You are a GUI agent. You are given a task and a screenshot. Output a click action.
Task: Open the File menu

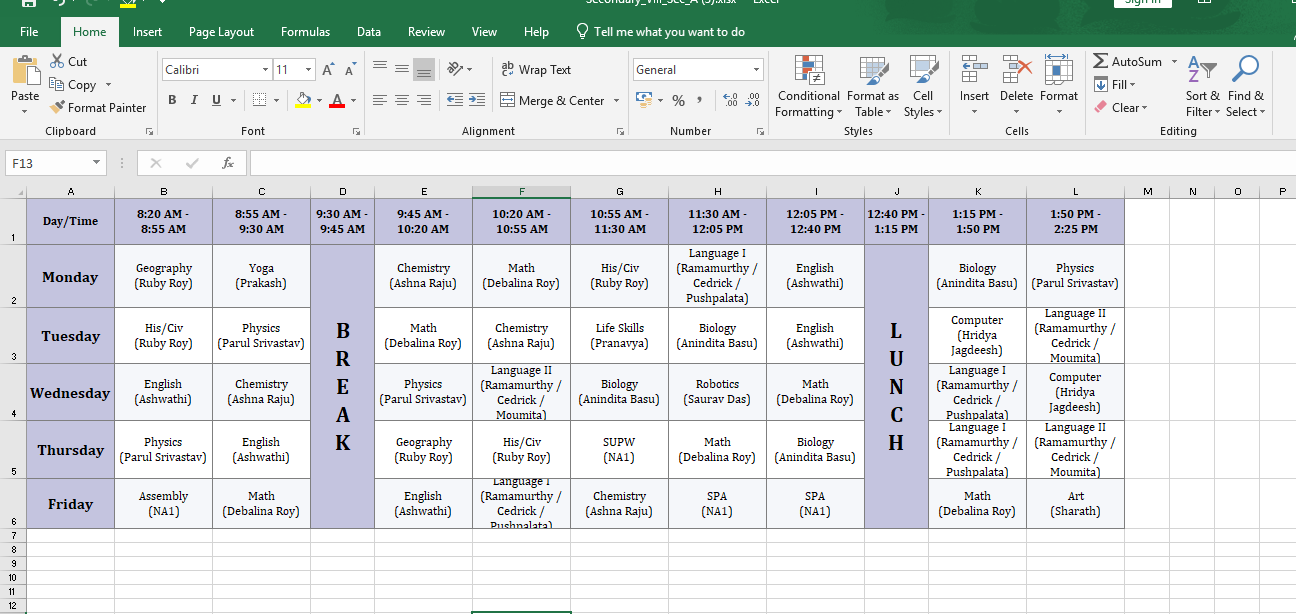coord(29,31)
